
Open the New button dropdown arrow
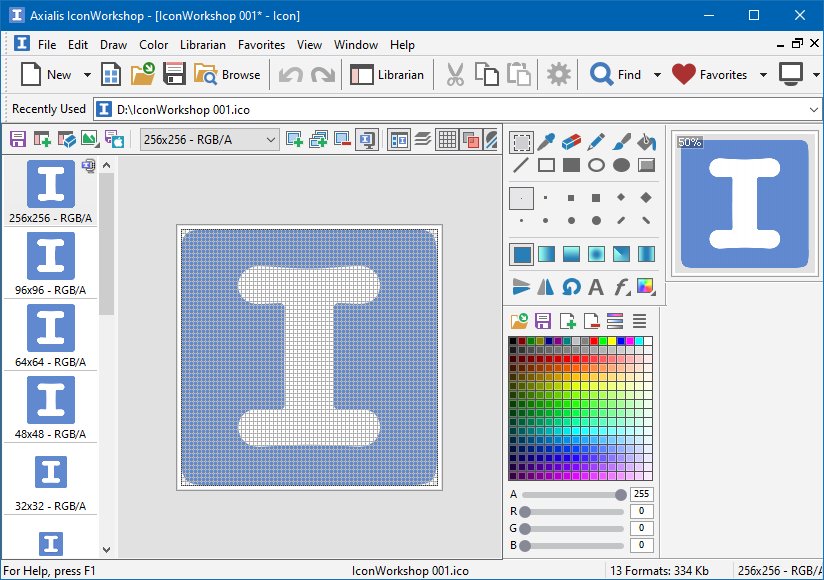click(x=88, y=74)
